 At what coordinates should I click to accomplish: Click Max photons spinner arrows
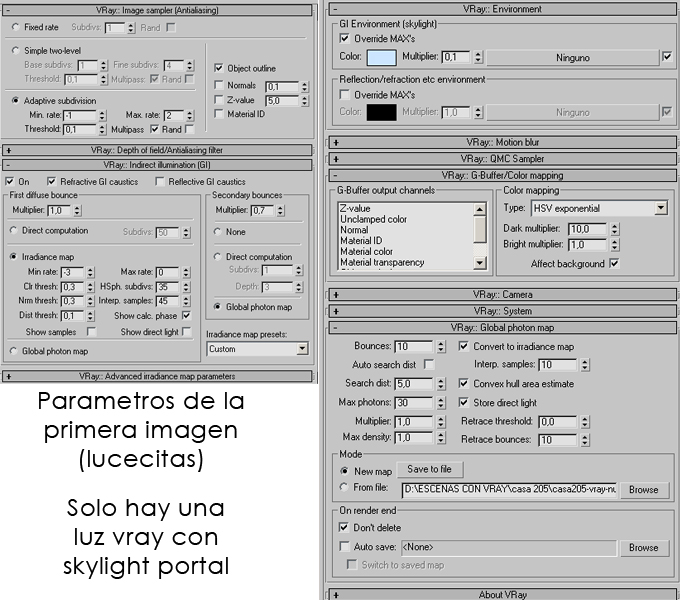[x=441, y=403]
